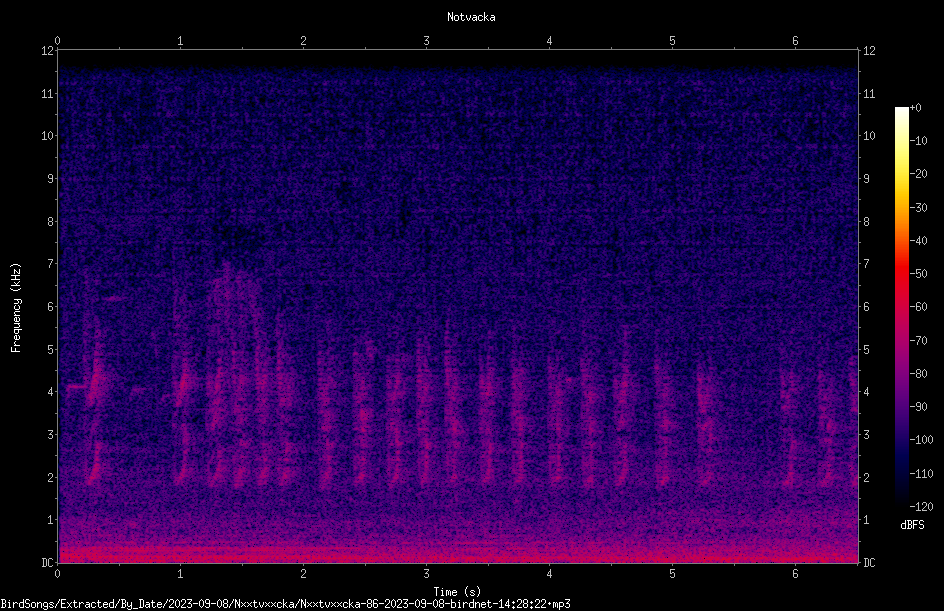Click the Notvacka title at top

click(x=471, y=17)
